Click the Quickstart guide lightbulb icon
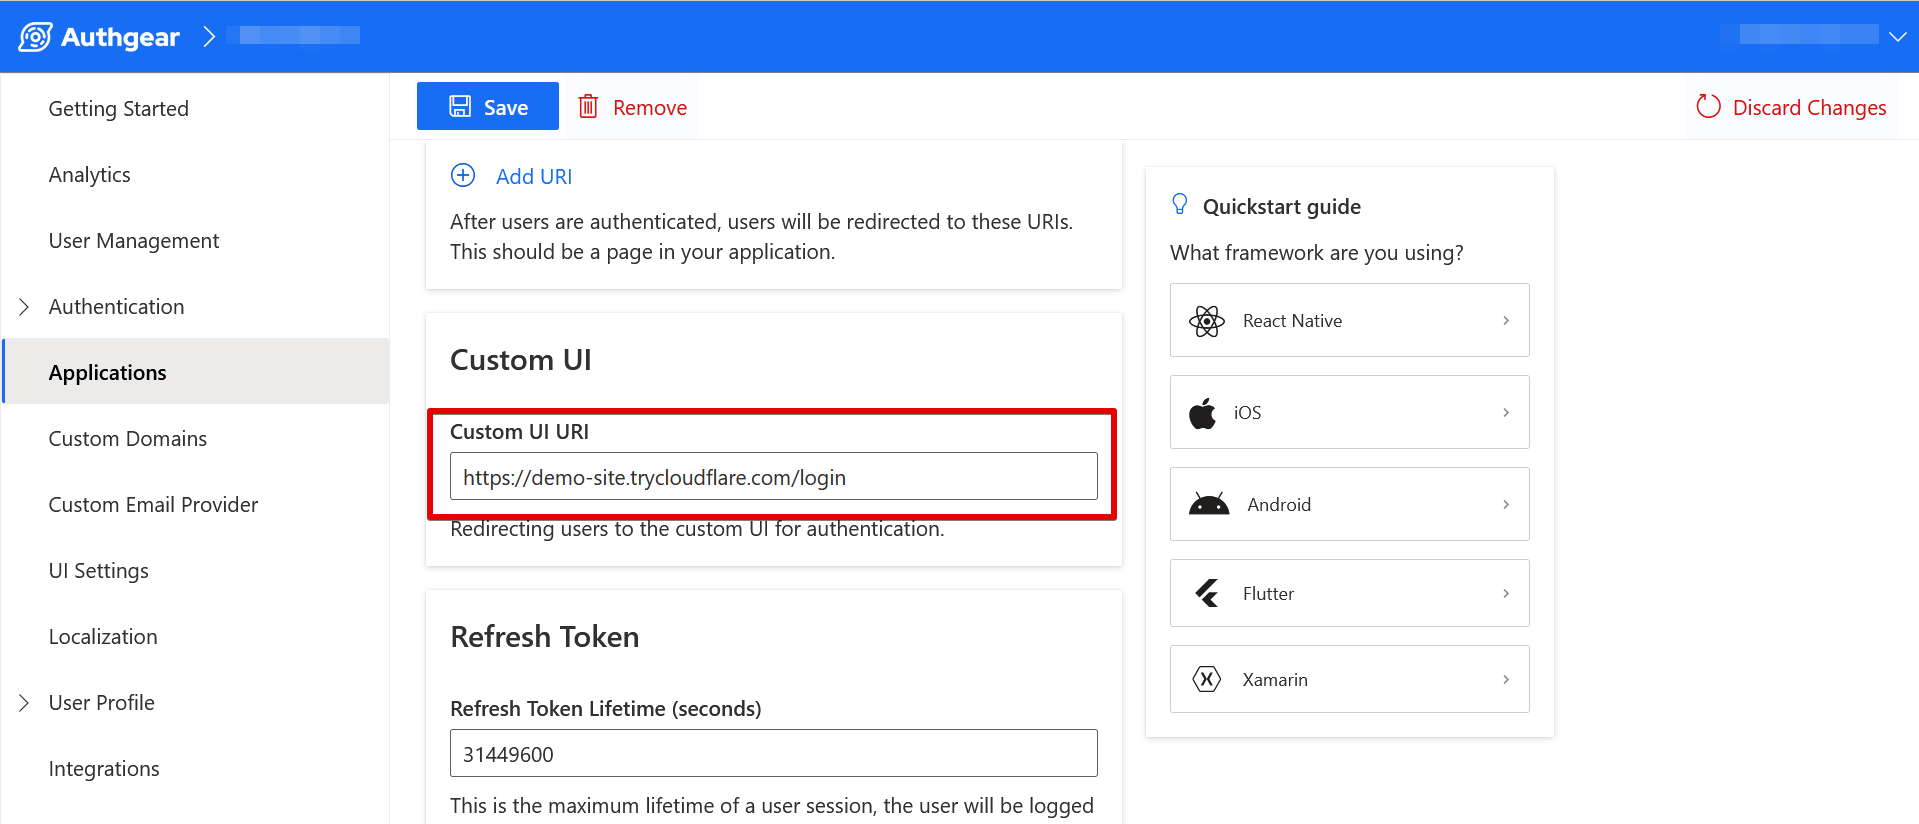 [x=1180, y=205]
